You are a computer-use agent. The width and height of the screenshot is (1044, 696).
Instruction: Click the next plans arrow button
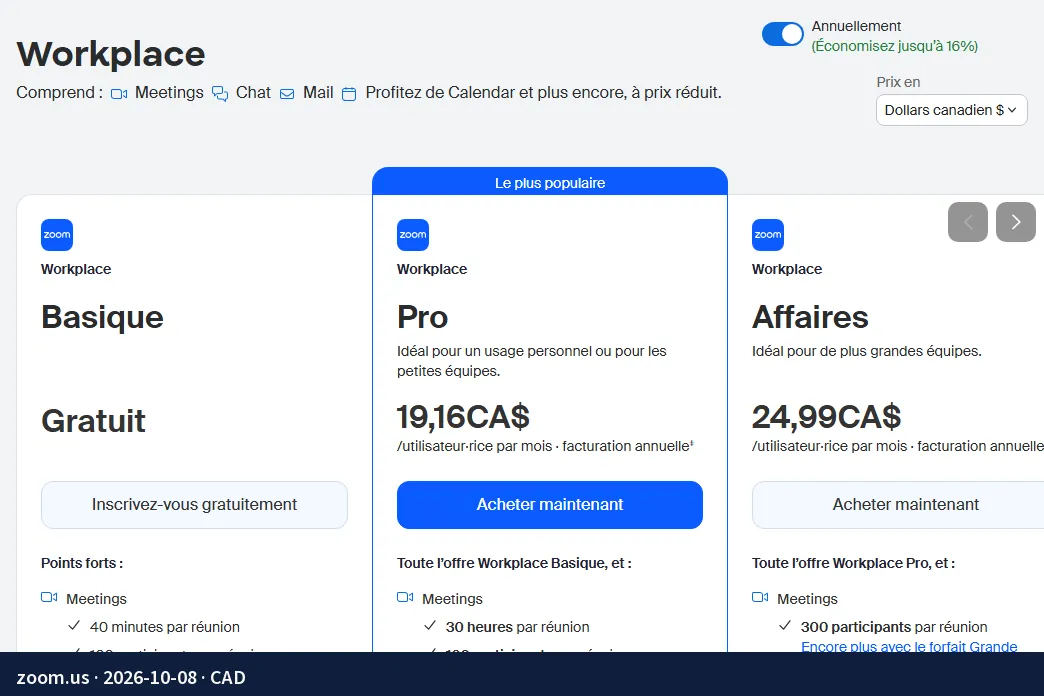pos(1015,222)
